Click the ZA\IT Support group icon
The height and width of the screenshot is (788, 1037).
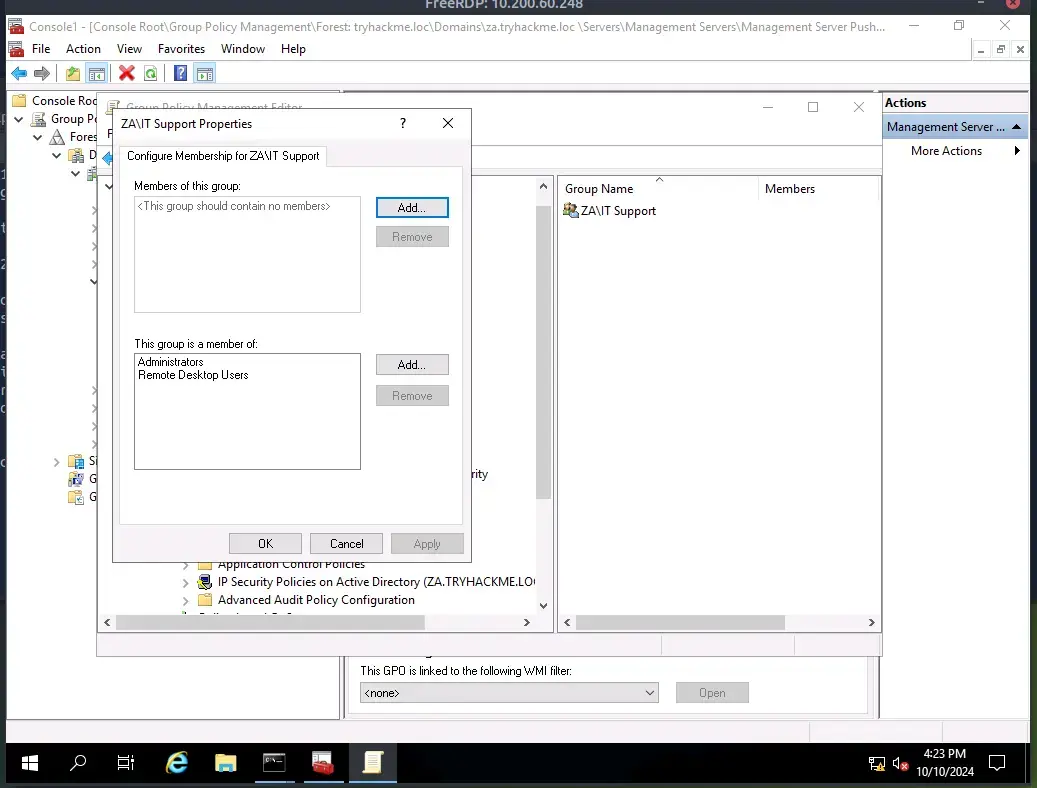tap(570, 210)
